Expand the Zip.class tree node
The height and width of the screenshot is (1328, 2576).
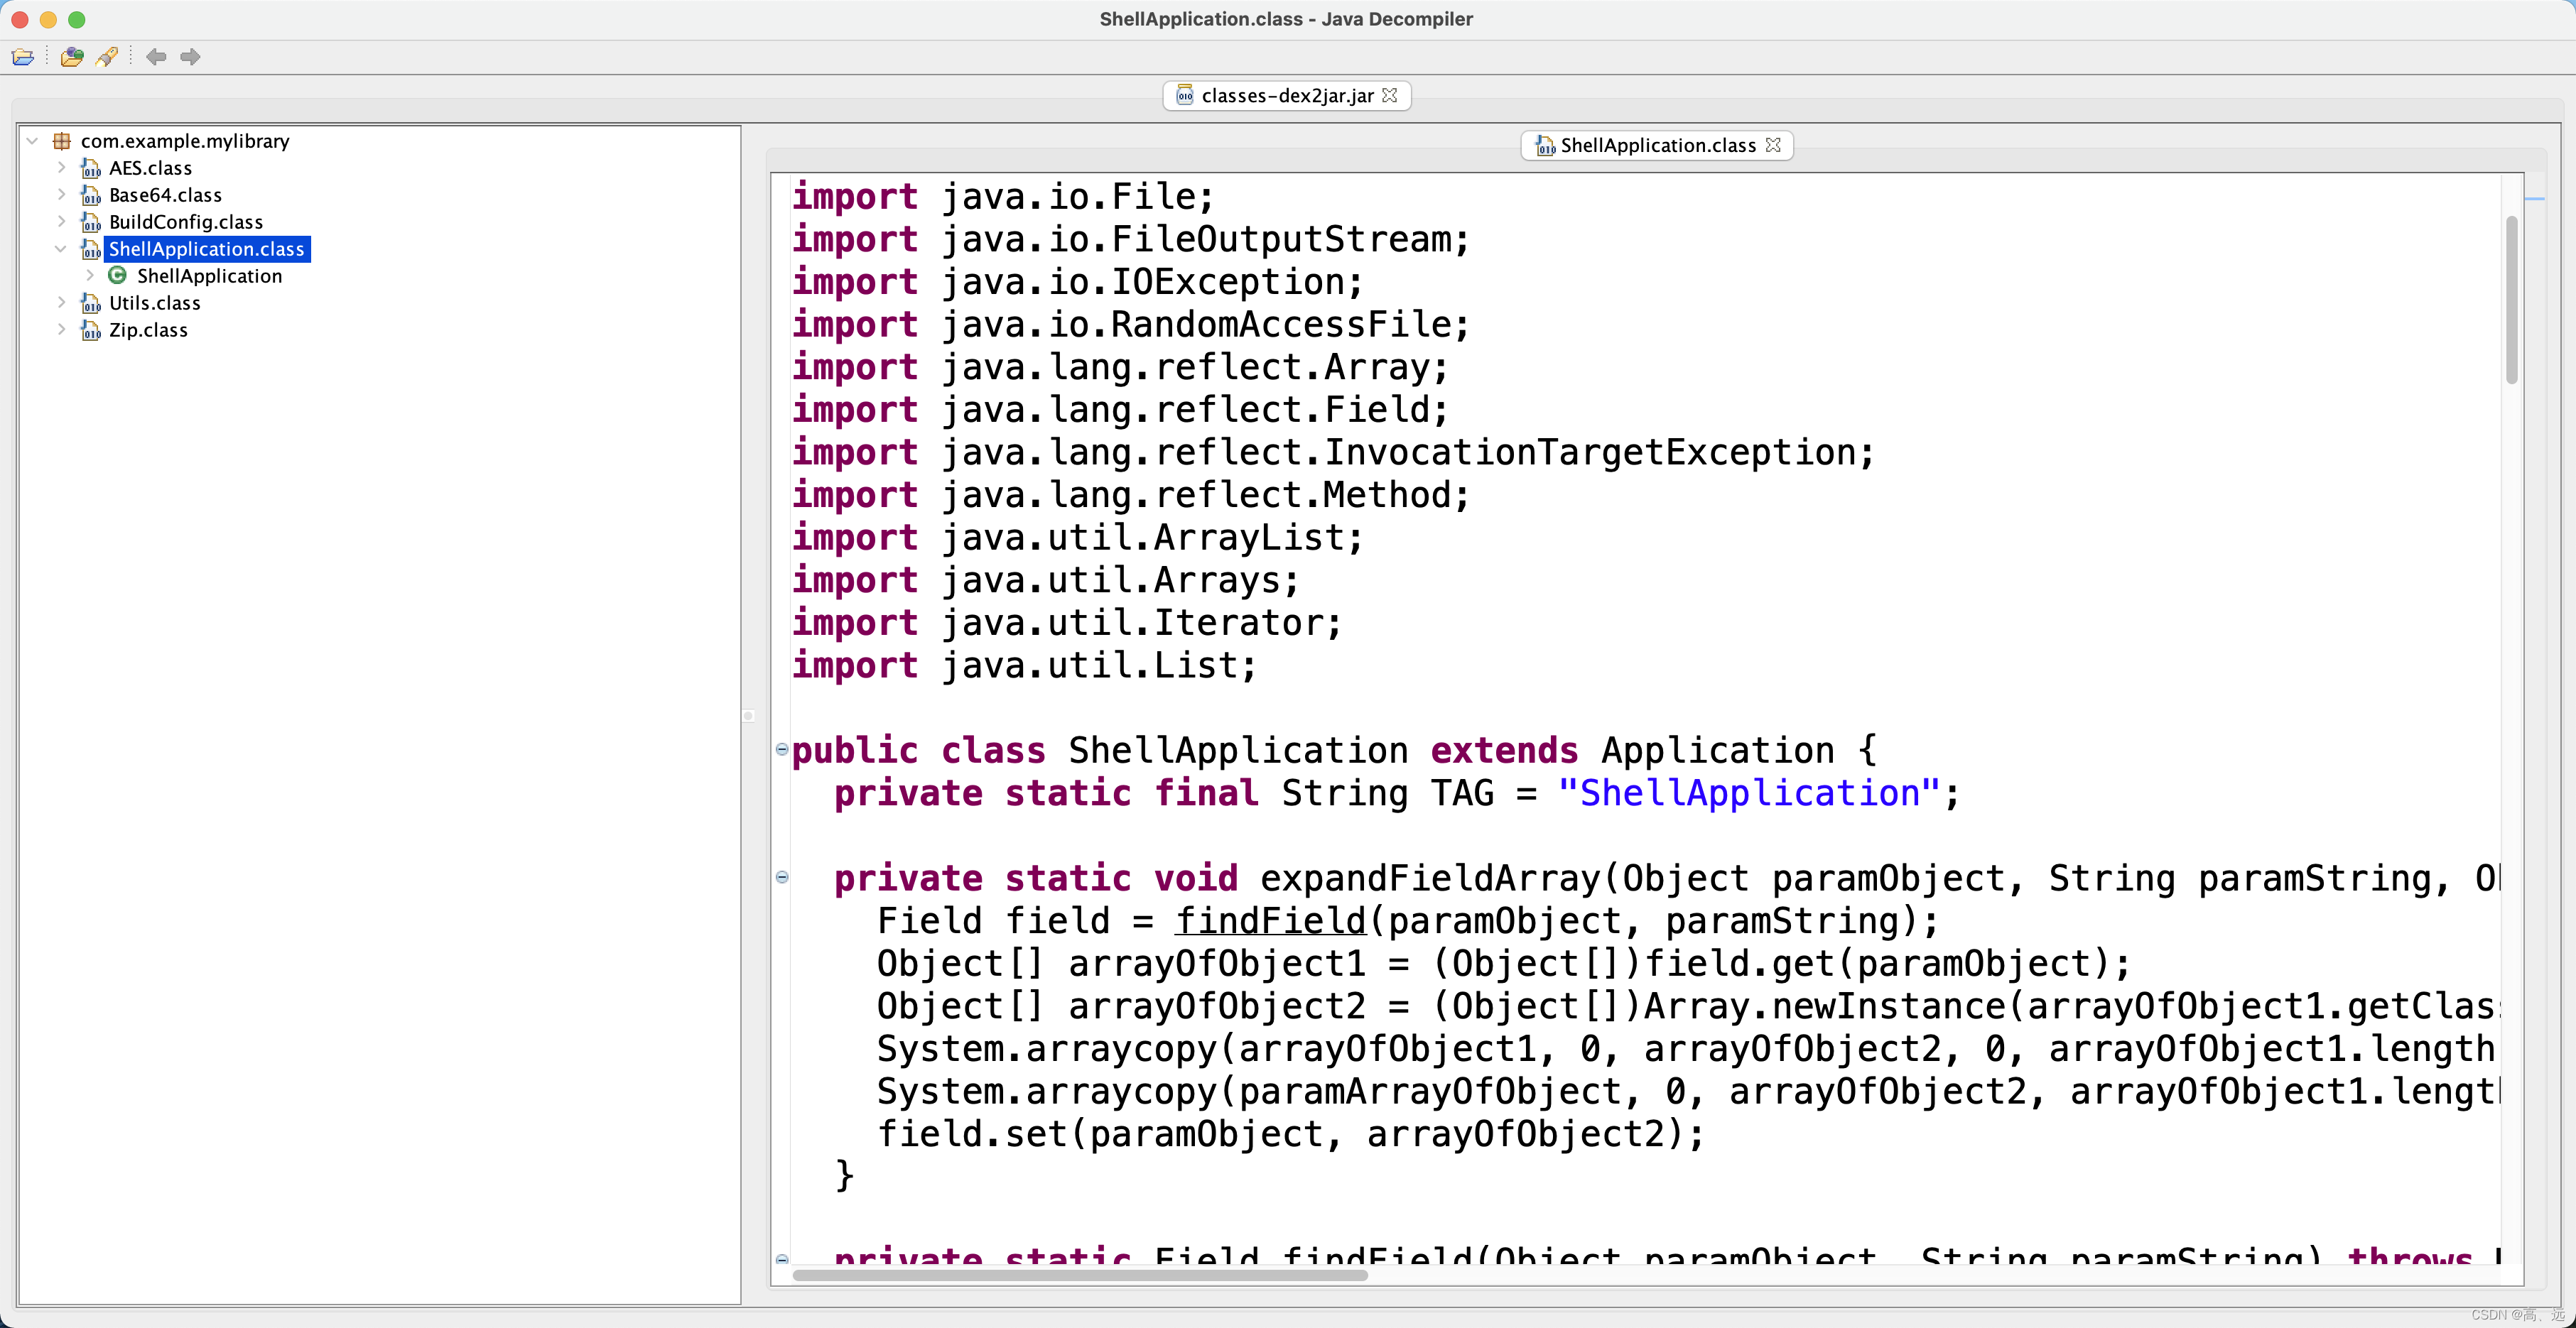(x=61, y=329)
